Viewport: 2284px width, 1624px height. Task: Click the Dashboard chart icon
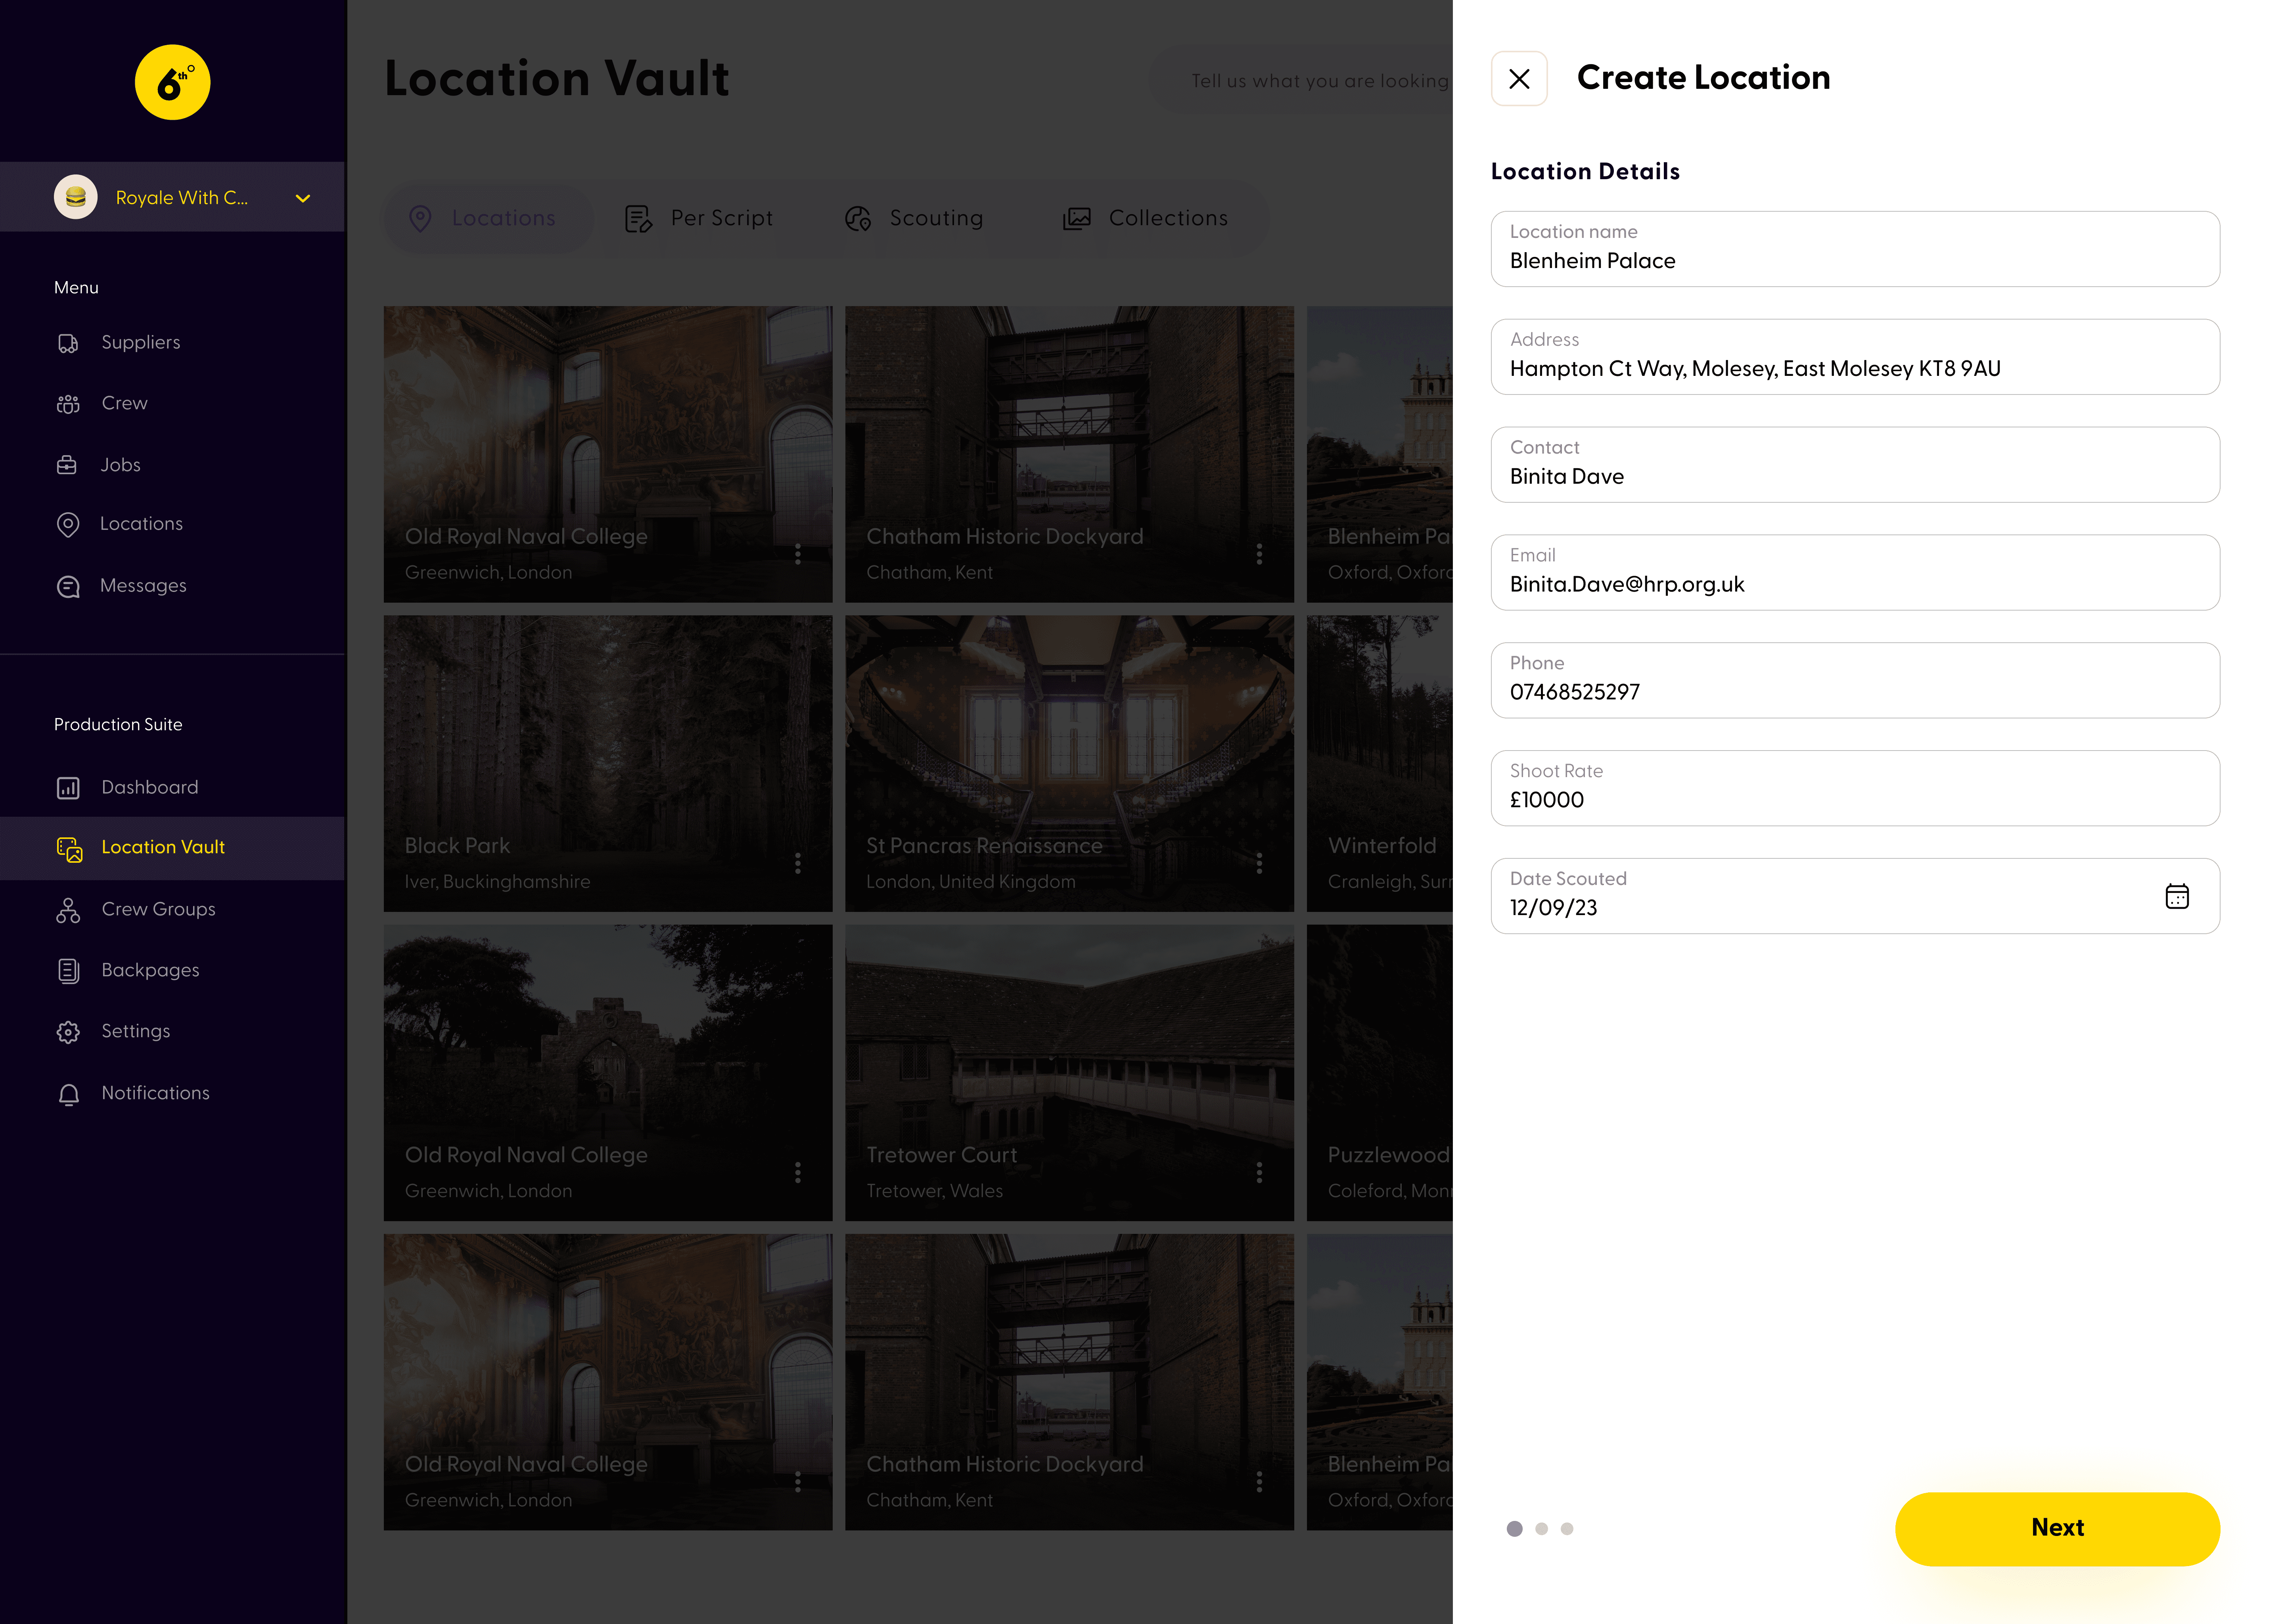point(68,788)
